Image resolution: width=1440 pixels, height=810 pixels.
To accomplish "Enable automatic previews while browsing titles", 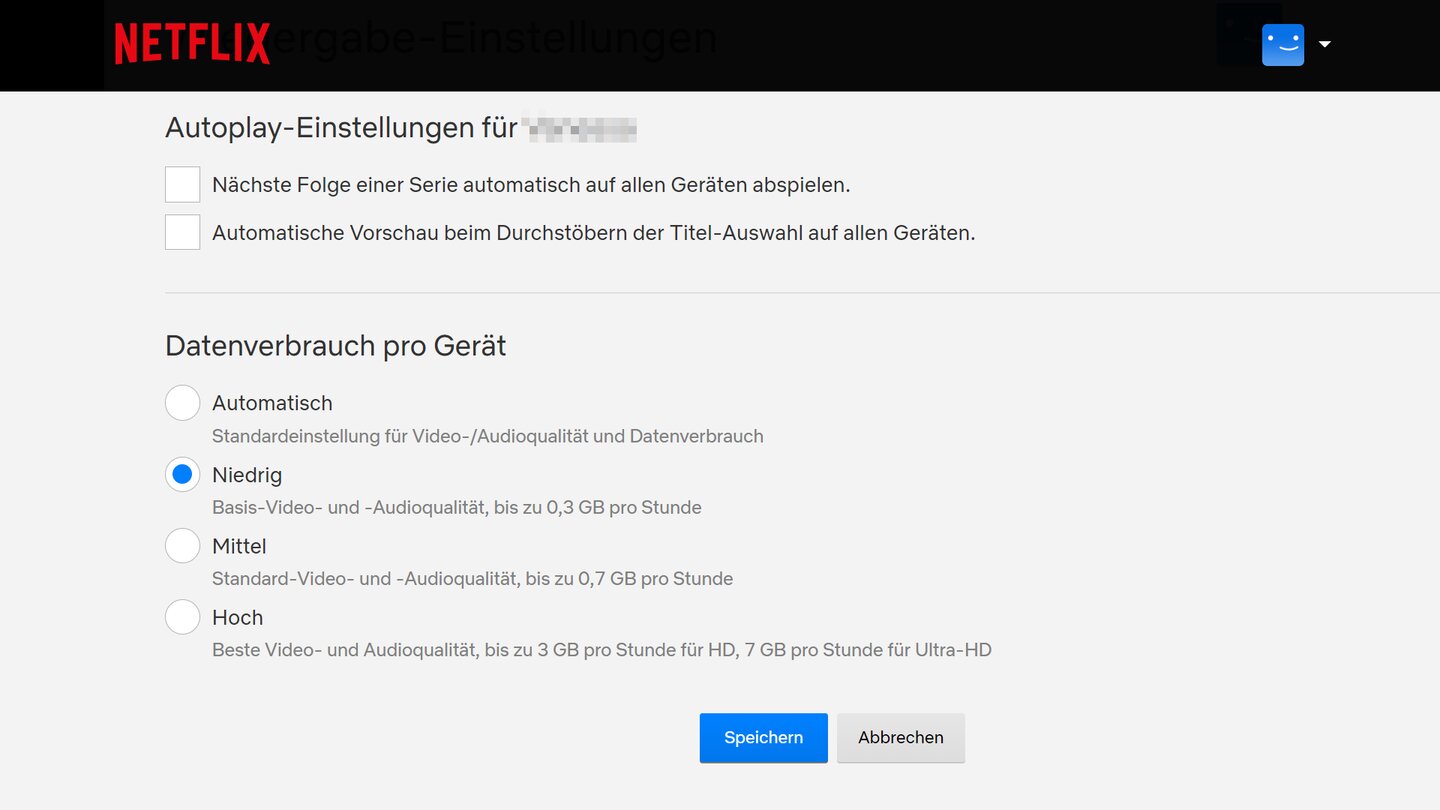I will [x=182, y=232].
